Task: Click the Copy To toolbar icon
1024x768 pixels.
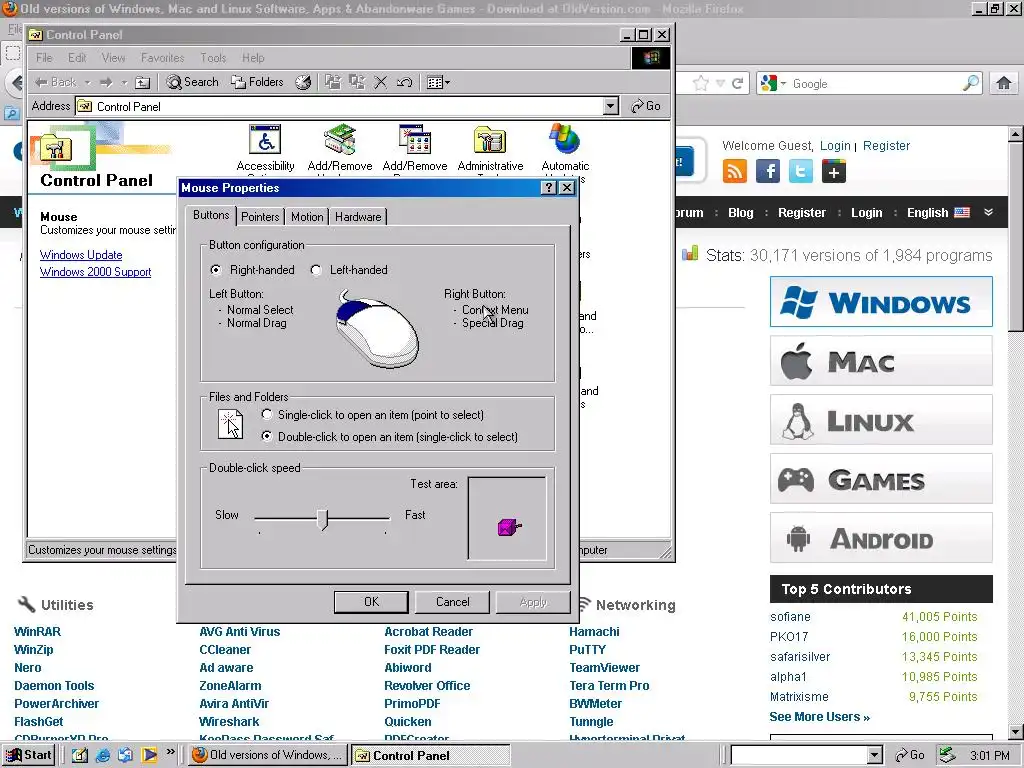Action: point(357,82)
